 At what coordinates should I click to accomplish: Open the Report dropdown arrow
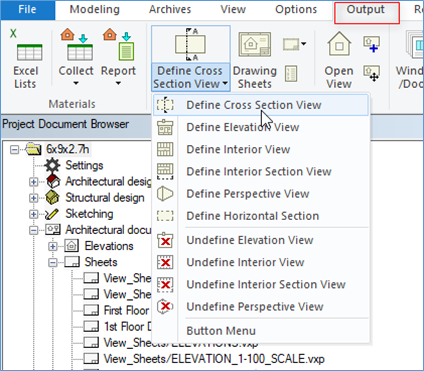pos(118,83)
